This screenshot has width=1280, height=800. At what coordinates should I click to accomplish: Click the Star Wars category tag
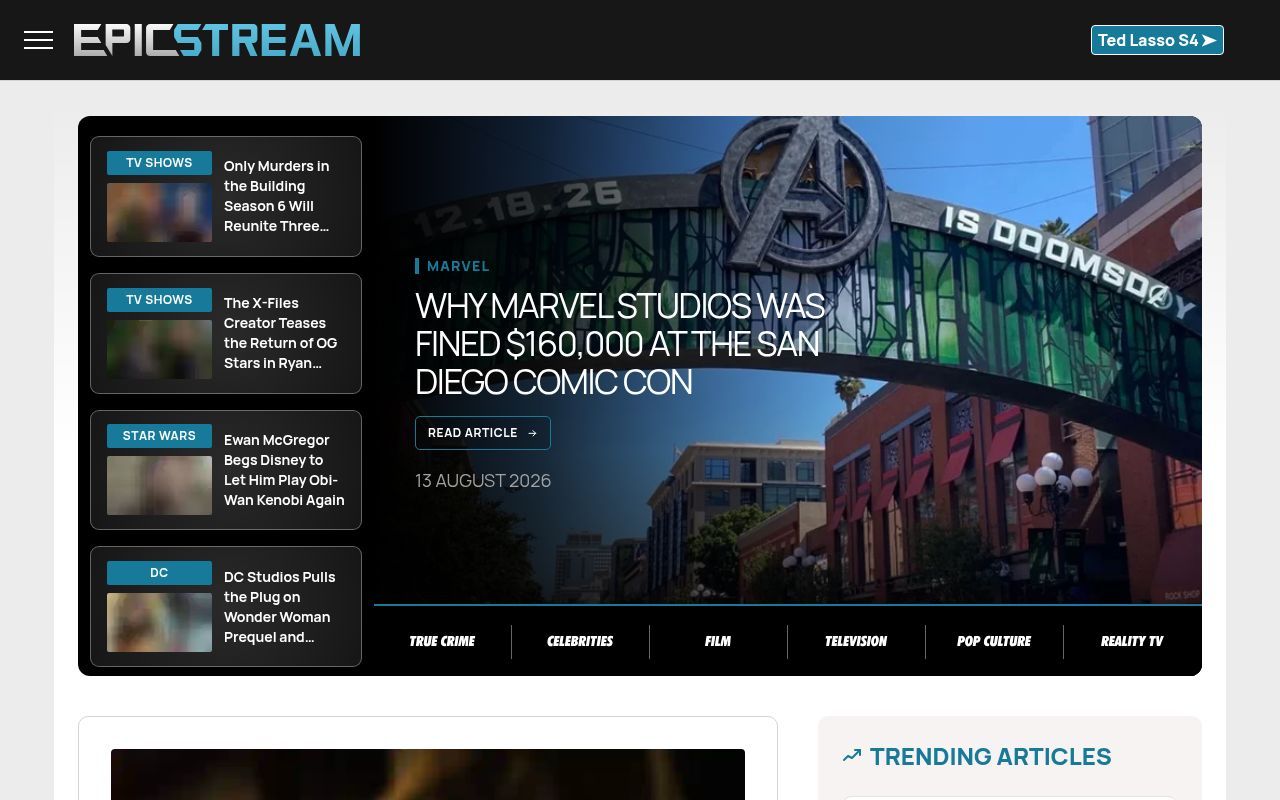point(159,436)
